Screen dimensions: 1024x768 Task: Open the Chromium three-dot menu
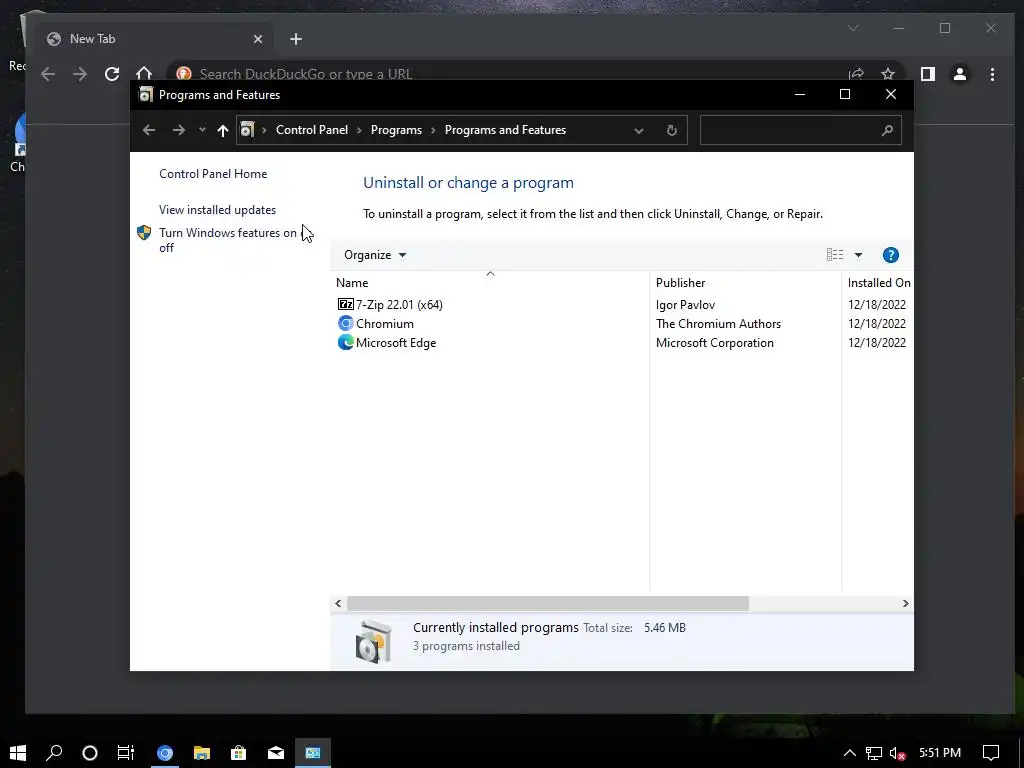pyautogui.click(x=992, y=74)
